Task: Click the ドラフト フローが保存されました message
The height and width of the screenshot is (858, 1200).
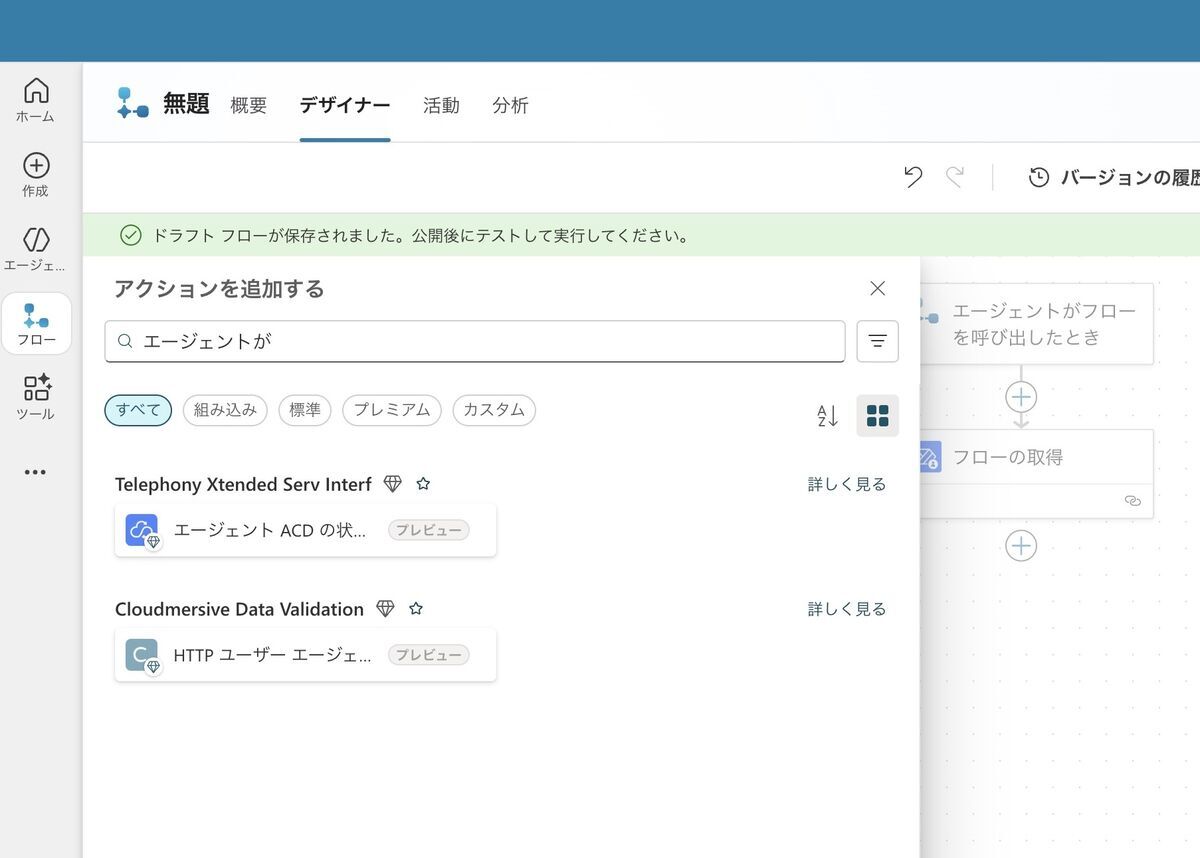Action: click(421, 237)
